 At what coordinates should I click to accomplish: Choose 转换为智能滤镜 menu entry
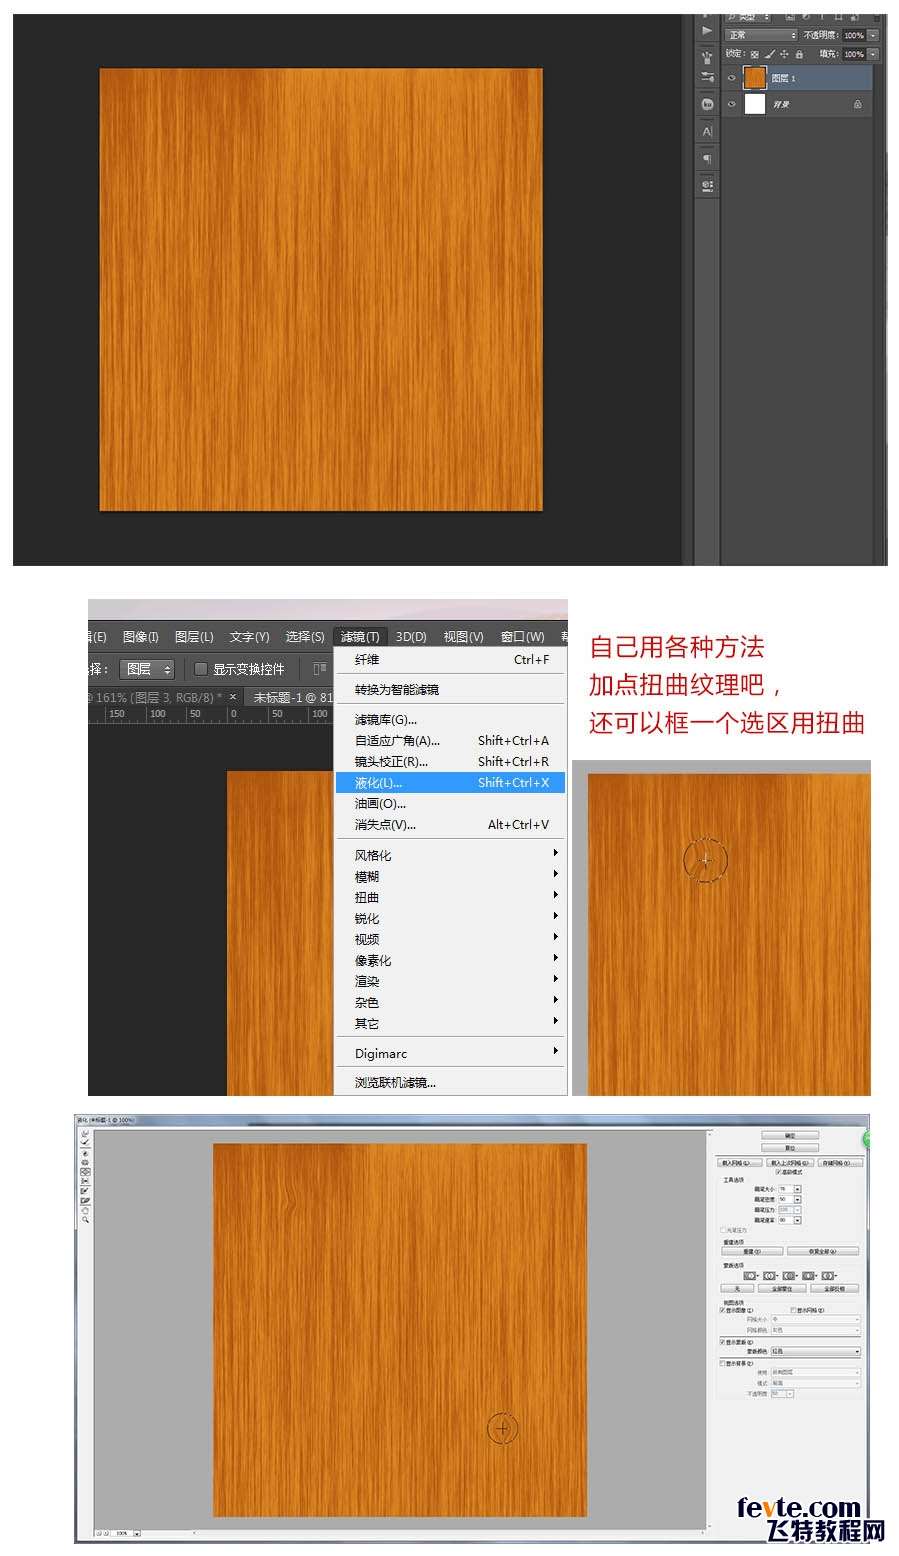coord(450,690)
